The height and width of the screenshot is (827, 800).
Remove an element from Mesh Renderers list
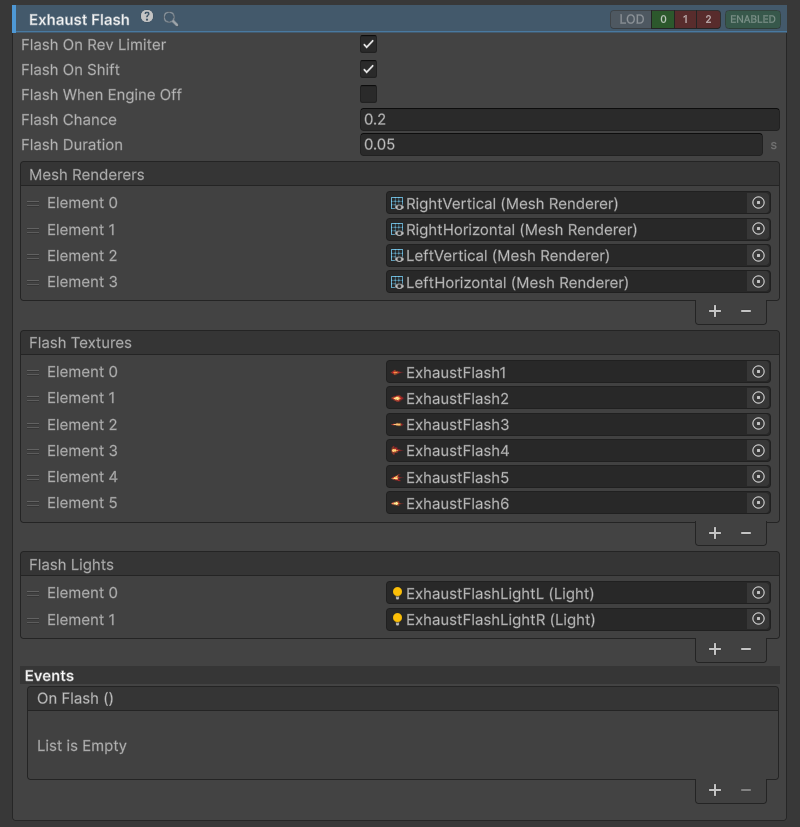[746, 311]
